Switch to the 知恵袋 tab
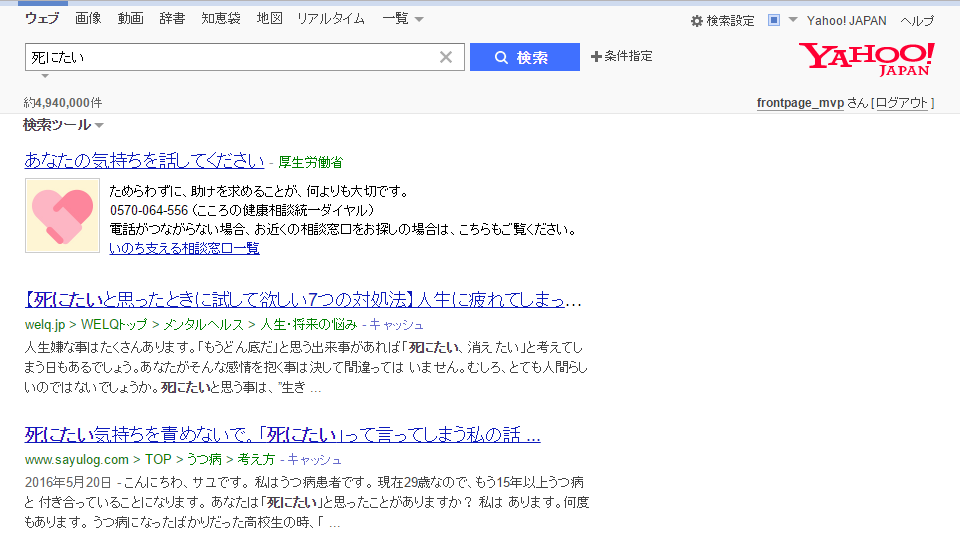The width and height of the screenshot is (960, 533). coord(221,18)
